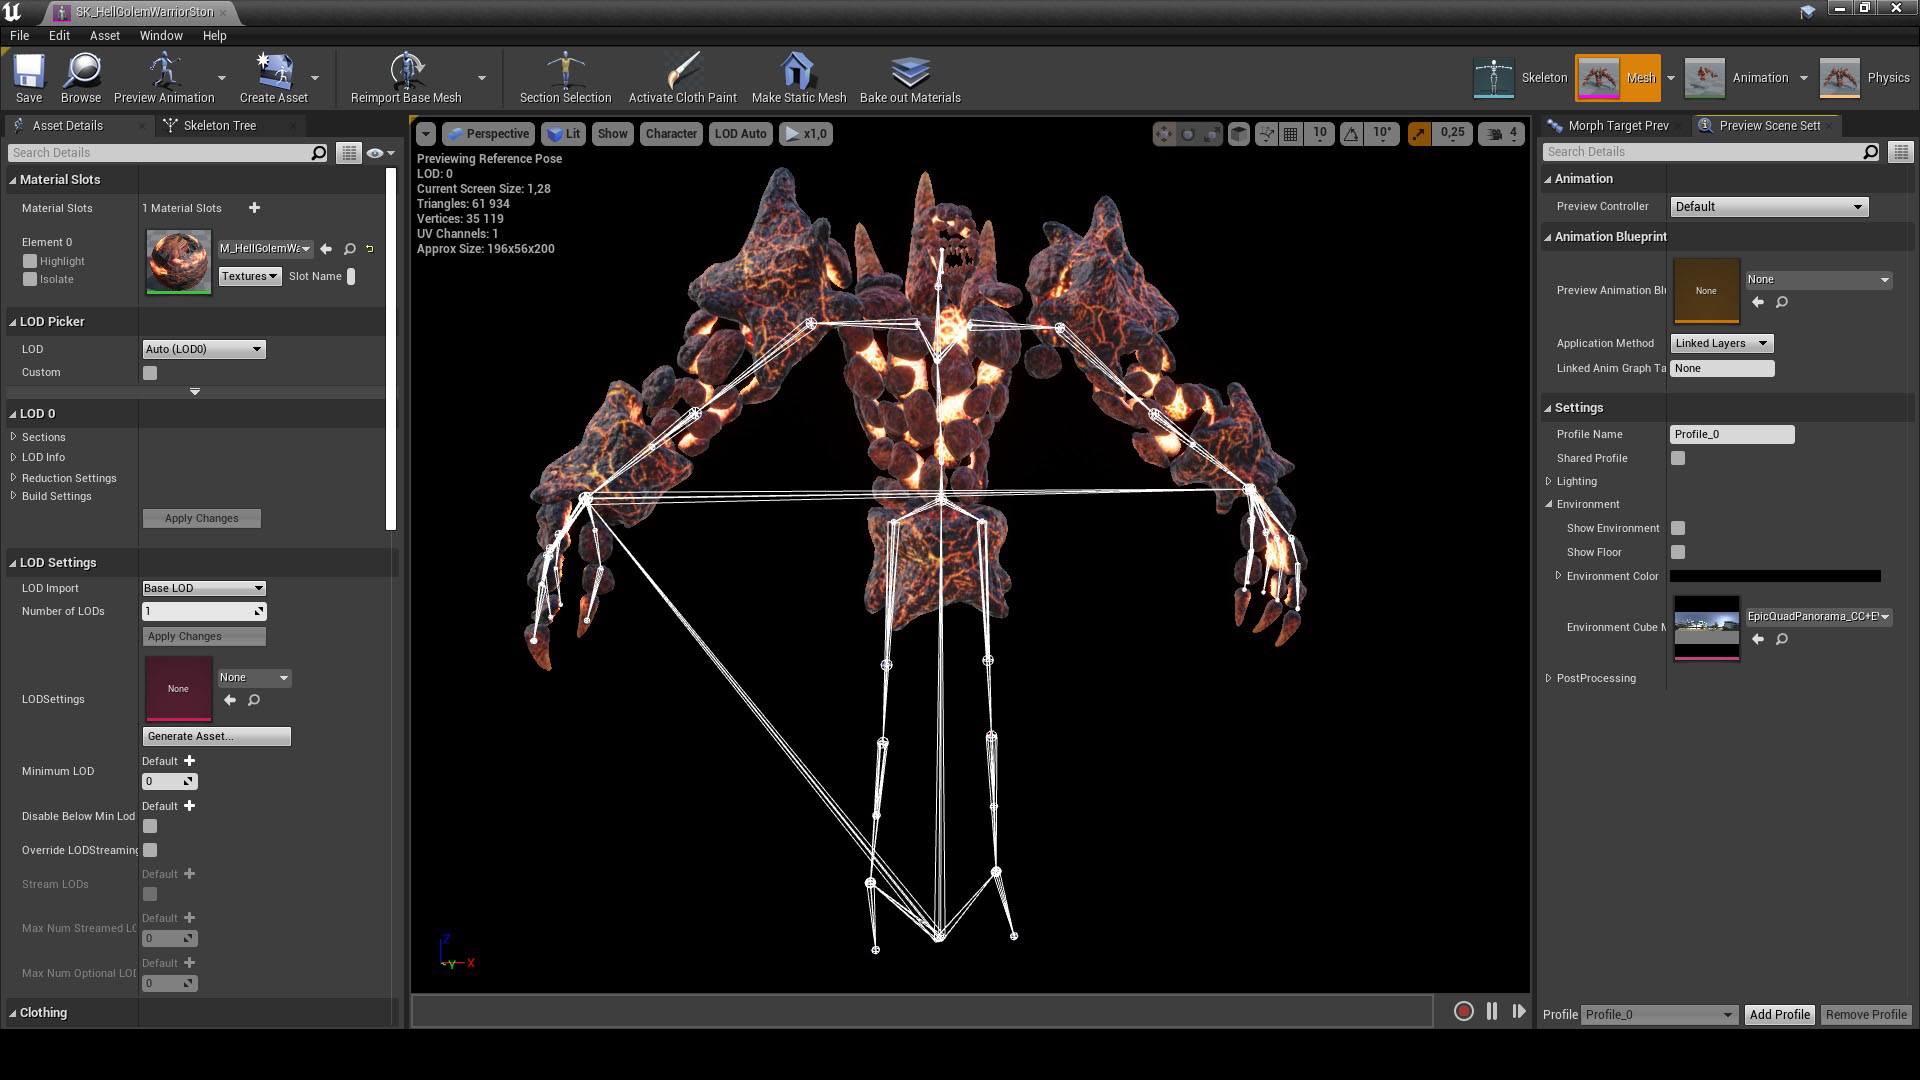
Task: Open the LOD dropdown set to Auto (LOD0)
Action: [203, 348]
